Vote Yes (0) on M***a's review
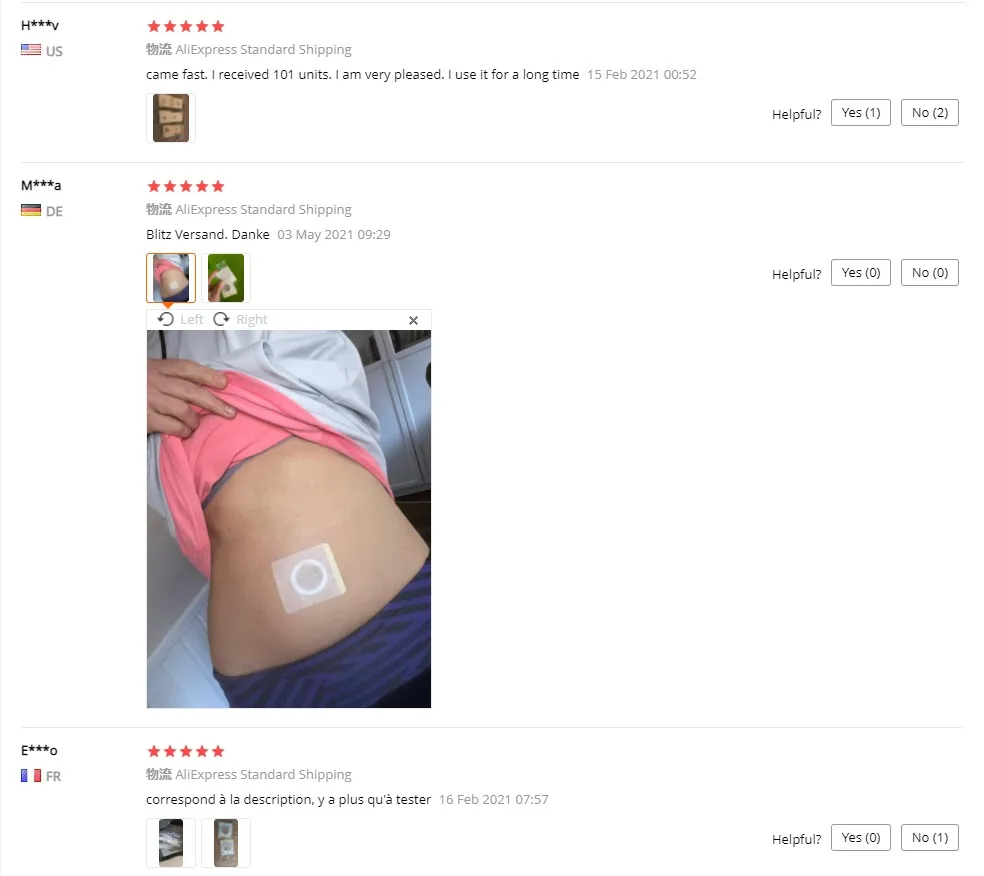This screenshot has height=876, width=984. click(860, 272)
